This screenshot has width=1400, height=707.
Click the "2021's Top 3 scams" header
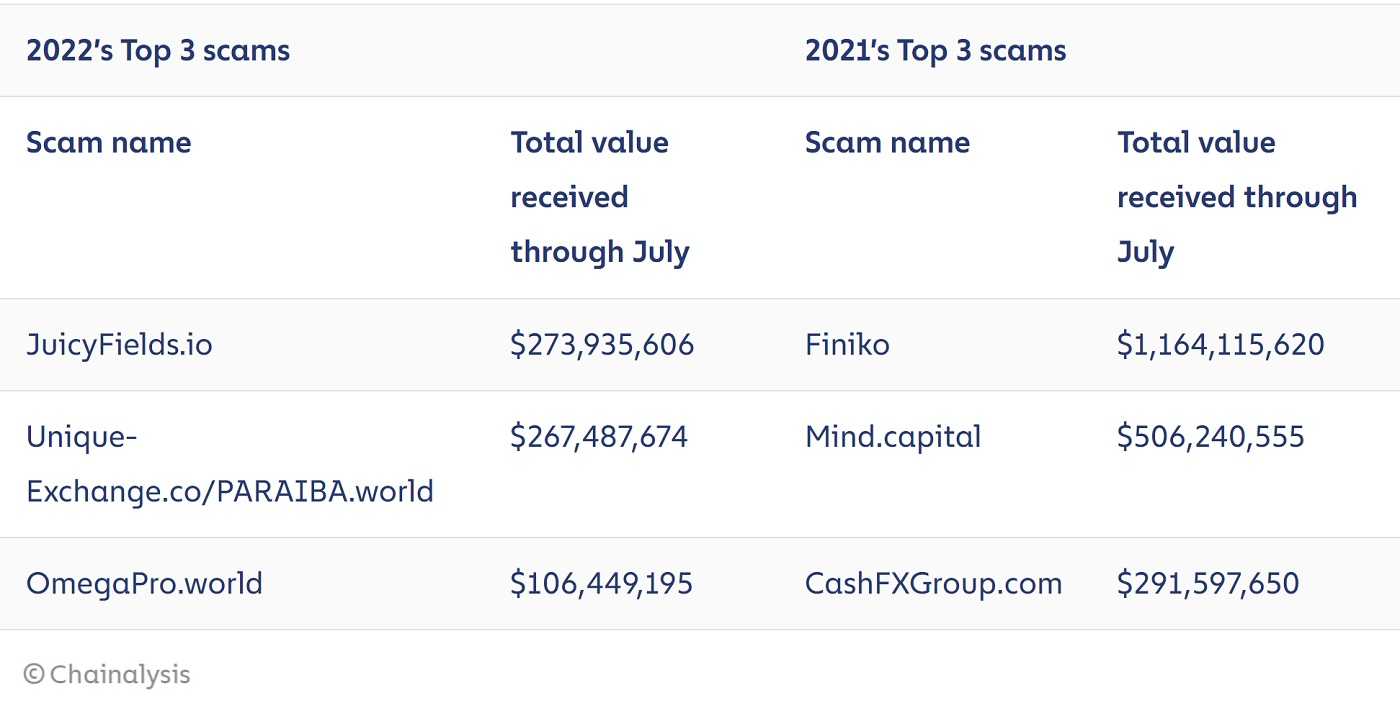[935, 50]
